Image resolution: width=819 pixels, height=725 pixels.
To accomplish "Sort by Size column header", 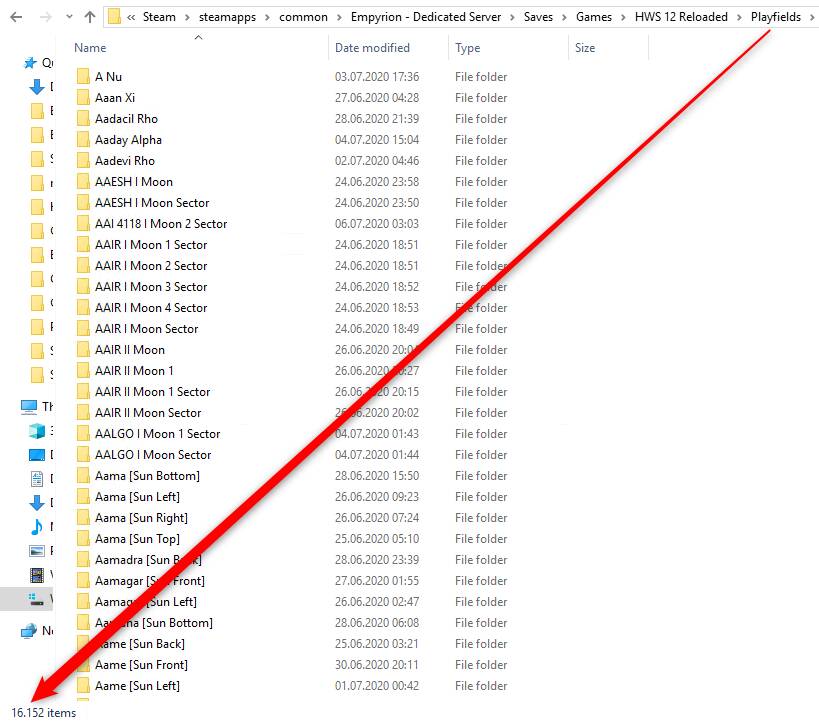I will coord(585,48).
